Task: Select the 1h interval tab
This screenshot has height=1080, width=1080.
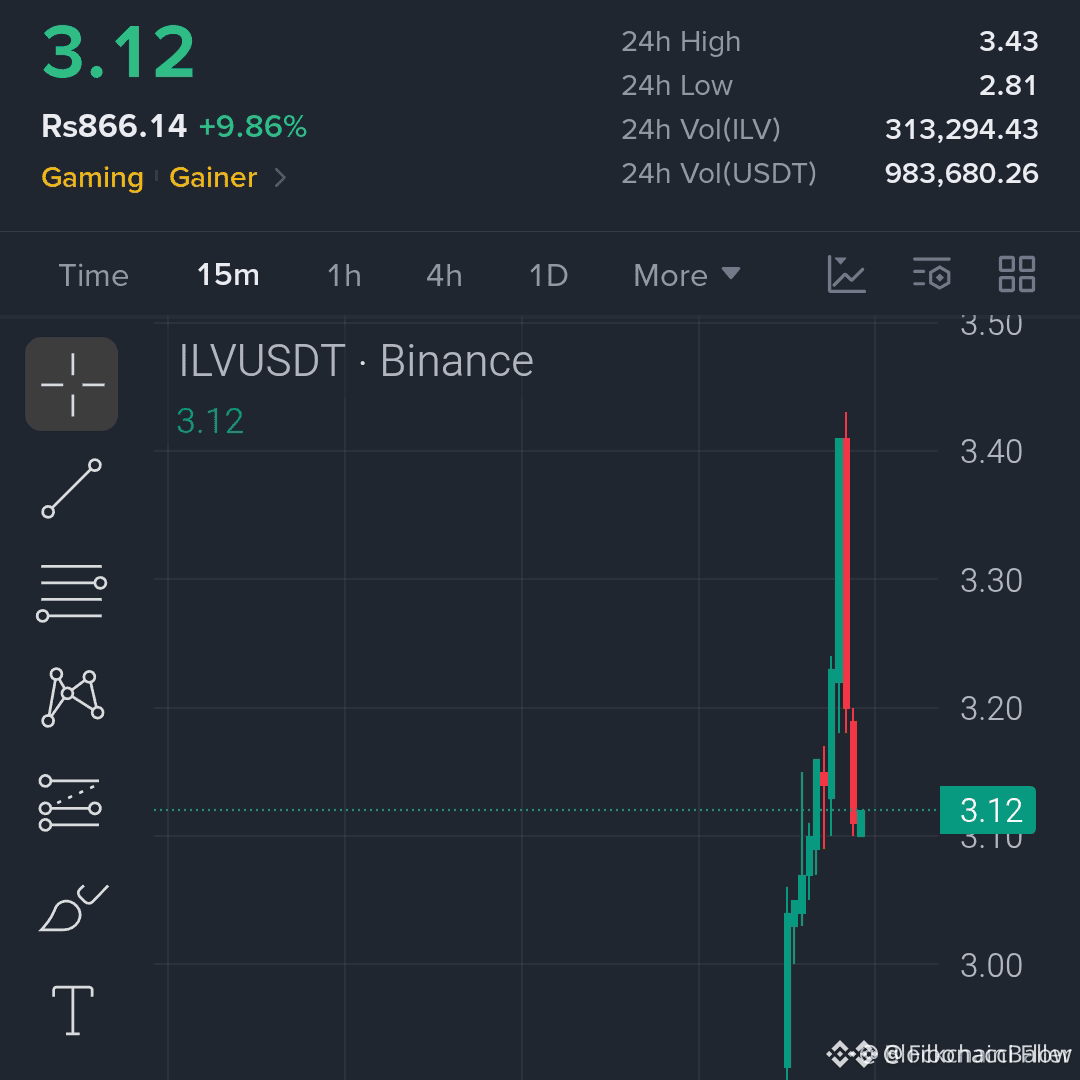Action: (344, 276)
